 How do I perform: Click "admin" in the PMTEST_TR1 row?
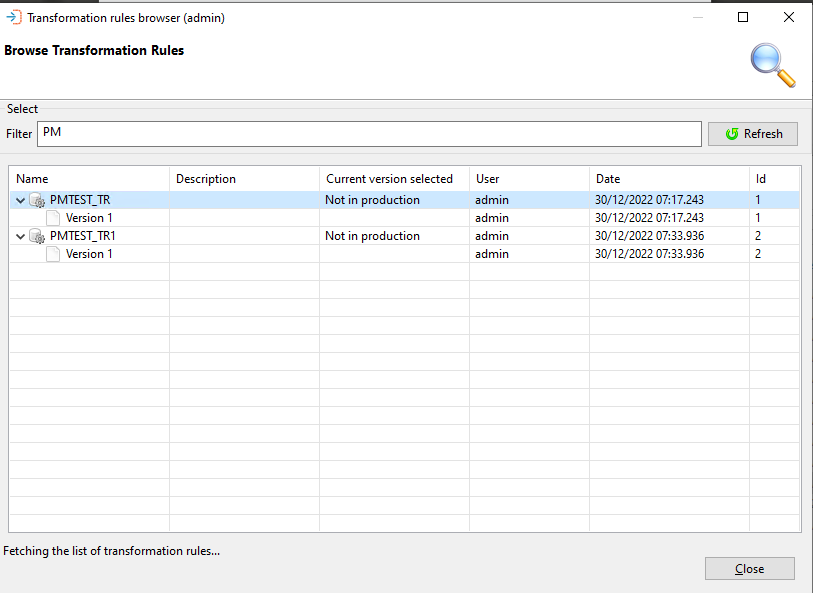pyautogui.click(x=492, y=236)
